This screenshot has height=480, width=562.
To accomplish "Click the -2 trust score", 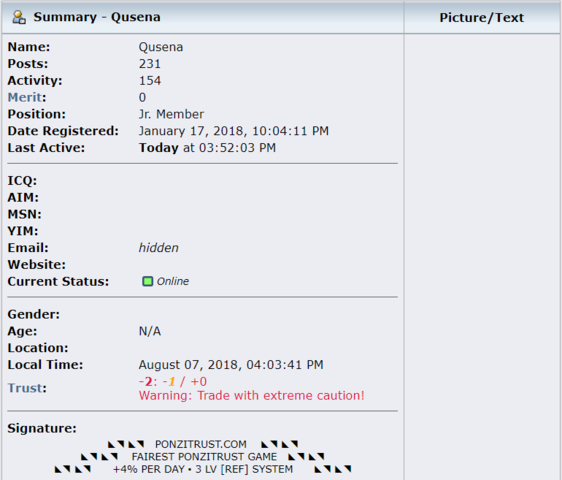I will (146, 381).
